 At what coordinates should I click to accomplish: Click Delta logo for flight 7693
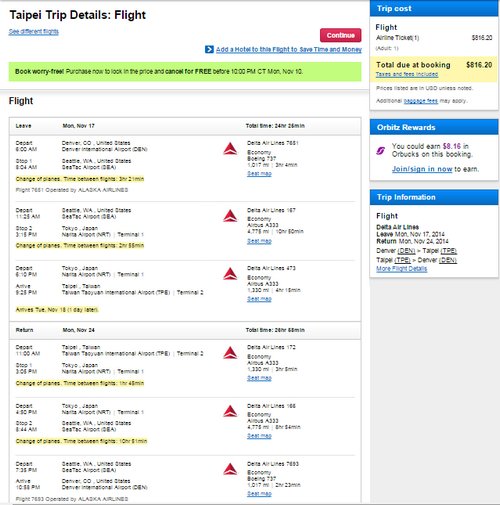(230, 469)
